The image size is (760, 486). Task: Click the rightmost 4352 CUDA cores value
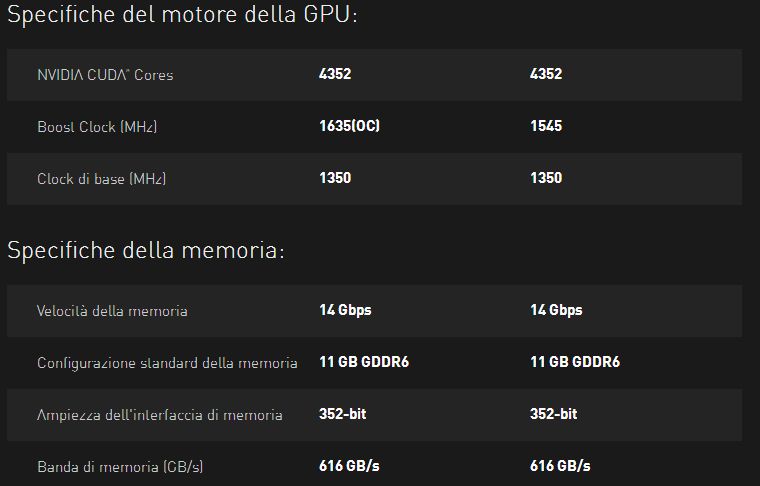pos(546,74)
